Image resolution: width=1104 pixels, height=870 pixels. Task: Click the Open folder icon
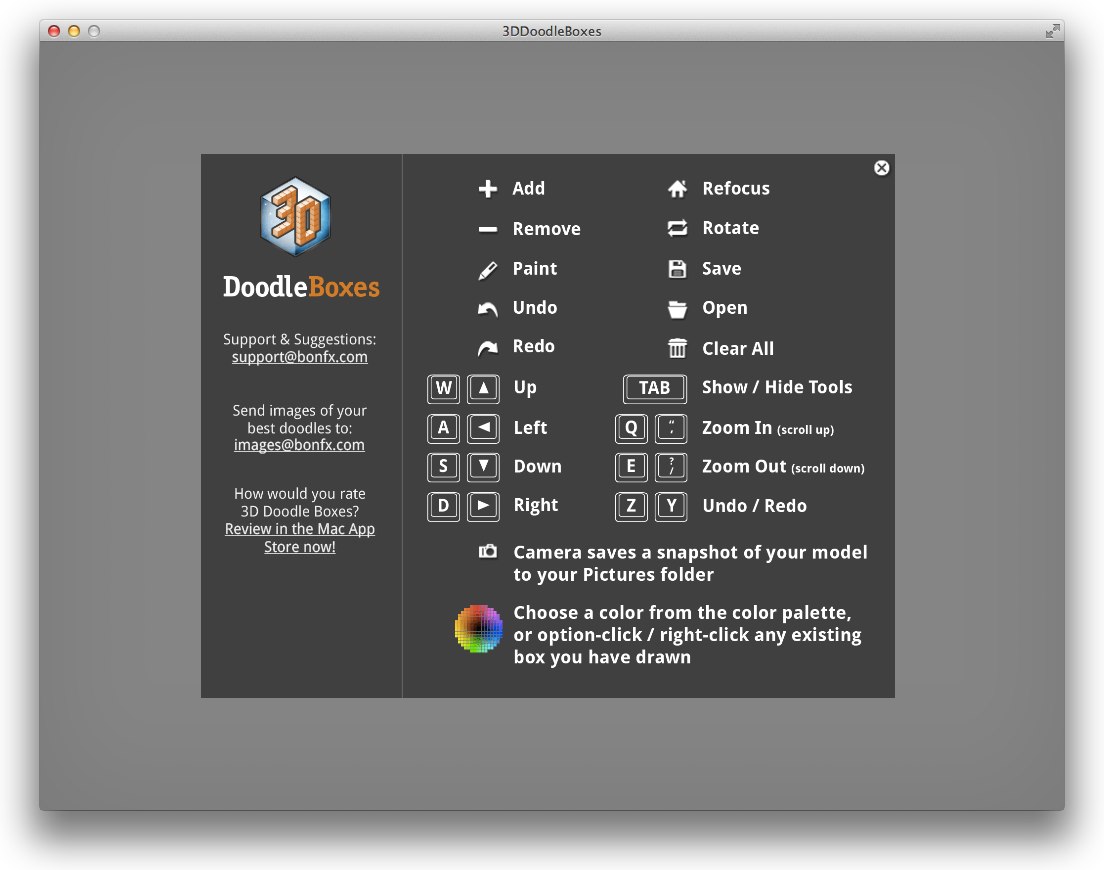click(677, 310)
